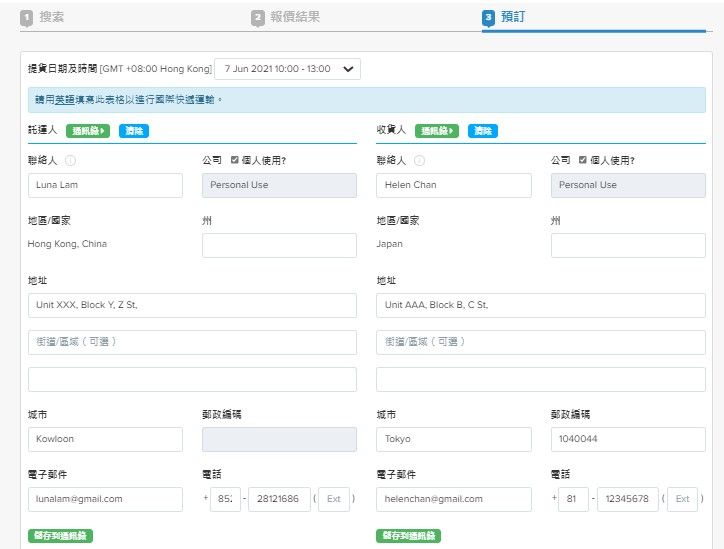The image size is (724, 549).
Task: Toggle receiver's 個人使用 checkbox
Action: [x=583, y=160]
